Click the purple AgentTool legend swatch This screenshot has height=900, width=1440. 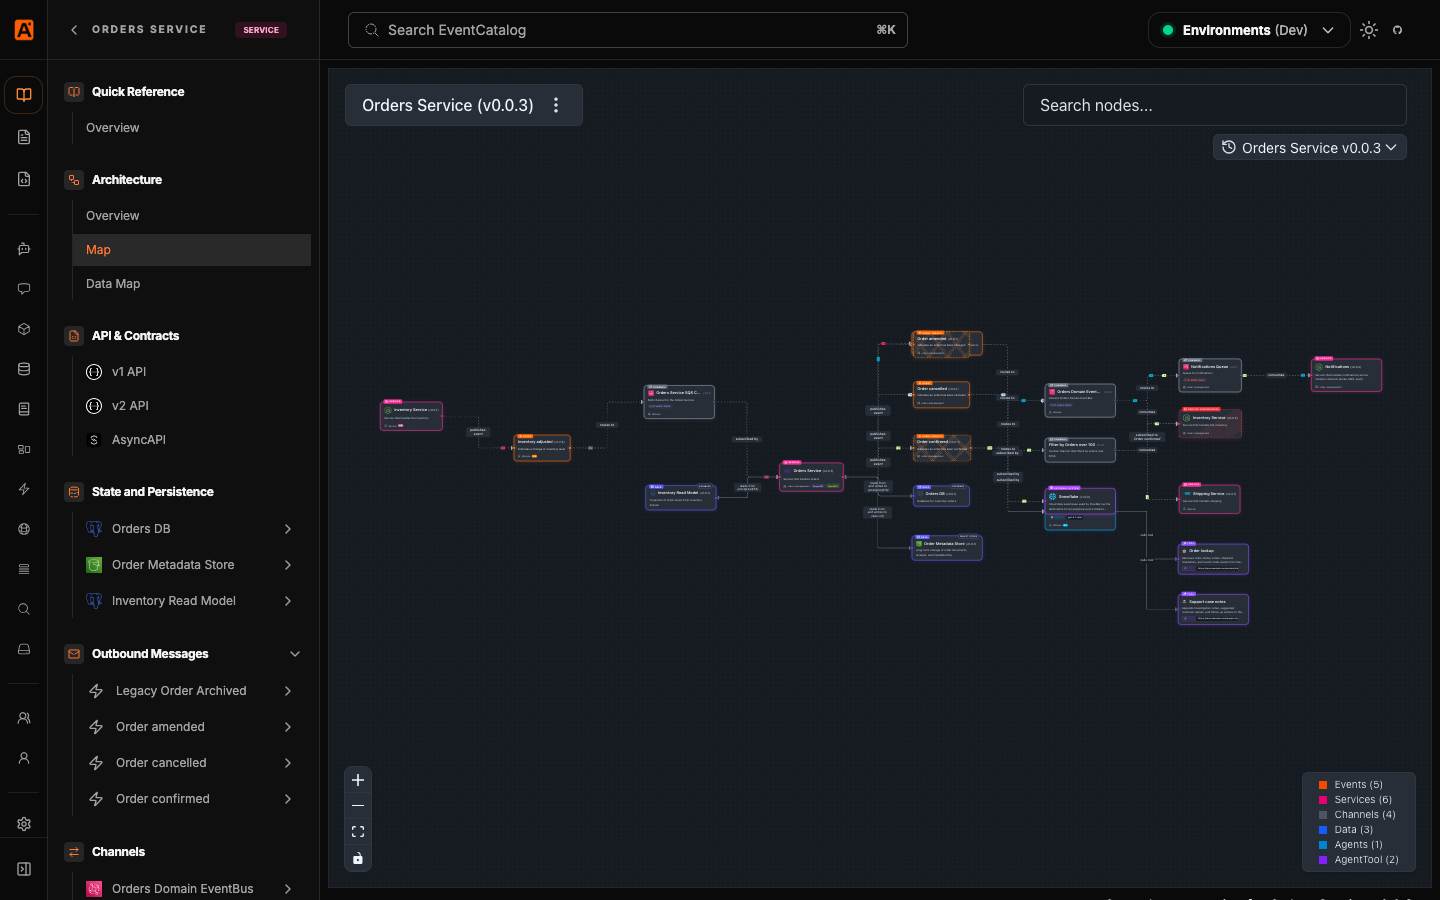pos(1323,860)
